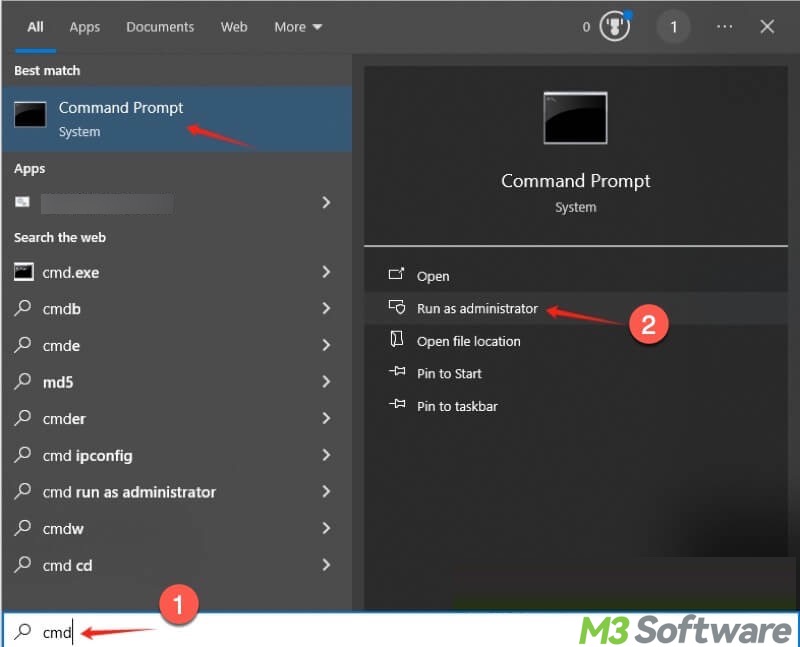The height and width of the screenshot is (647, 800).
Task: Click the search magnifier in the search box
Action: (22, 632)
